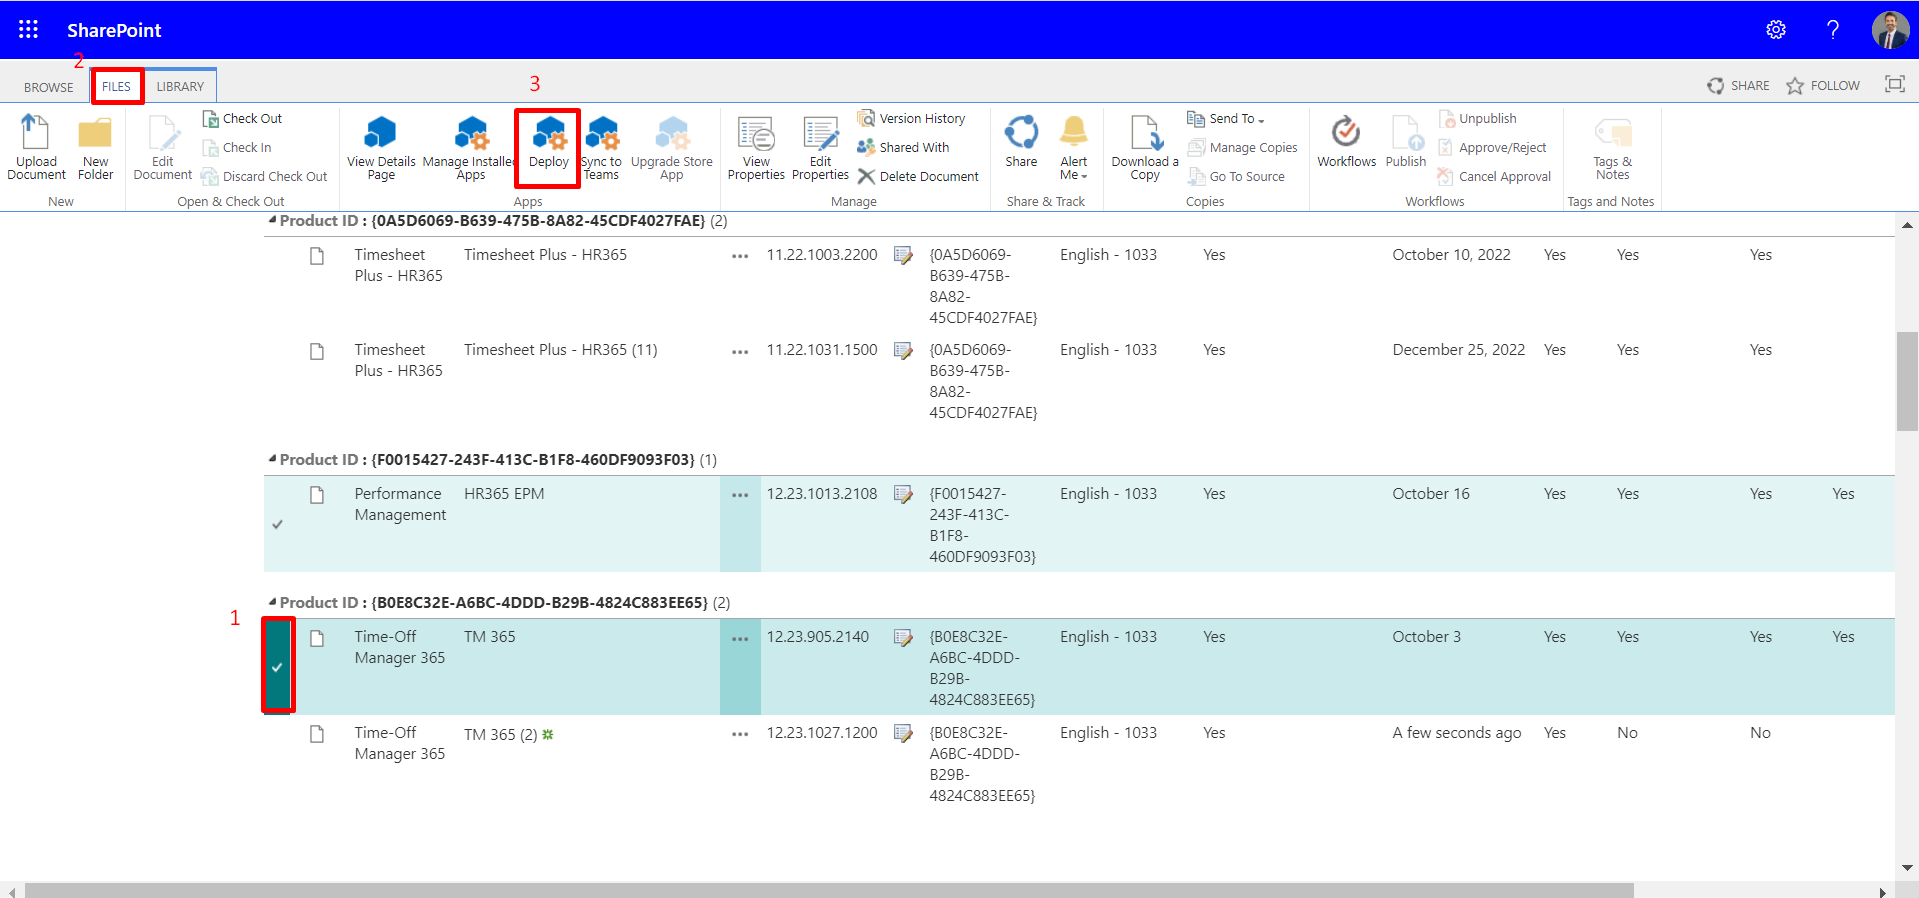The height and width of the screenshot is (898, 1919).
Task: Click FOLLOW star at top right
Action: click(1823, 85)
